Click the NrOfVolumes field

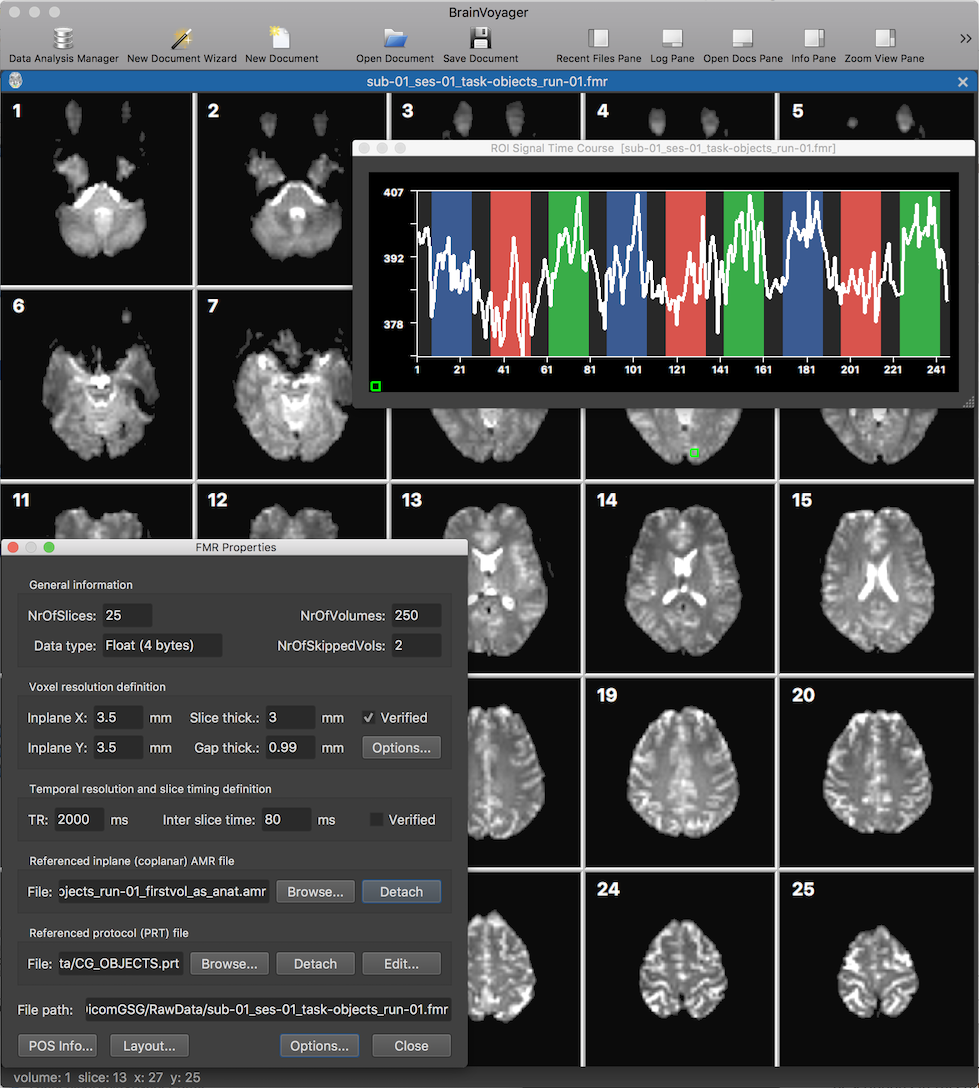(416, 615)
